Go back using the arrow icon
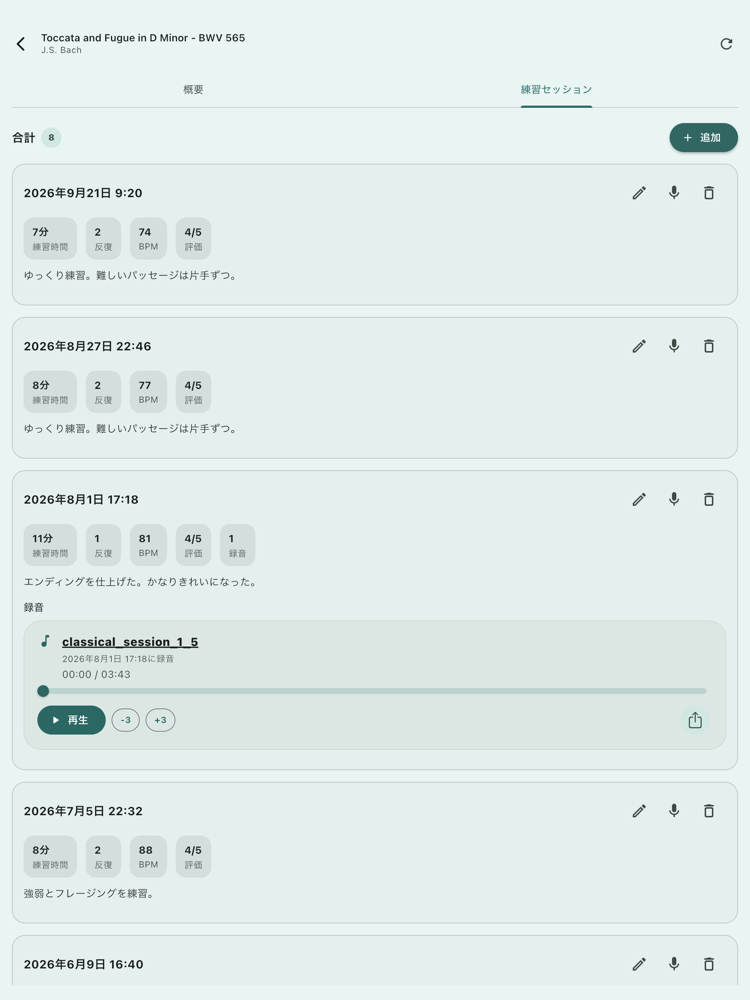750x1000 pixels. coord(21,43)
